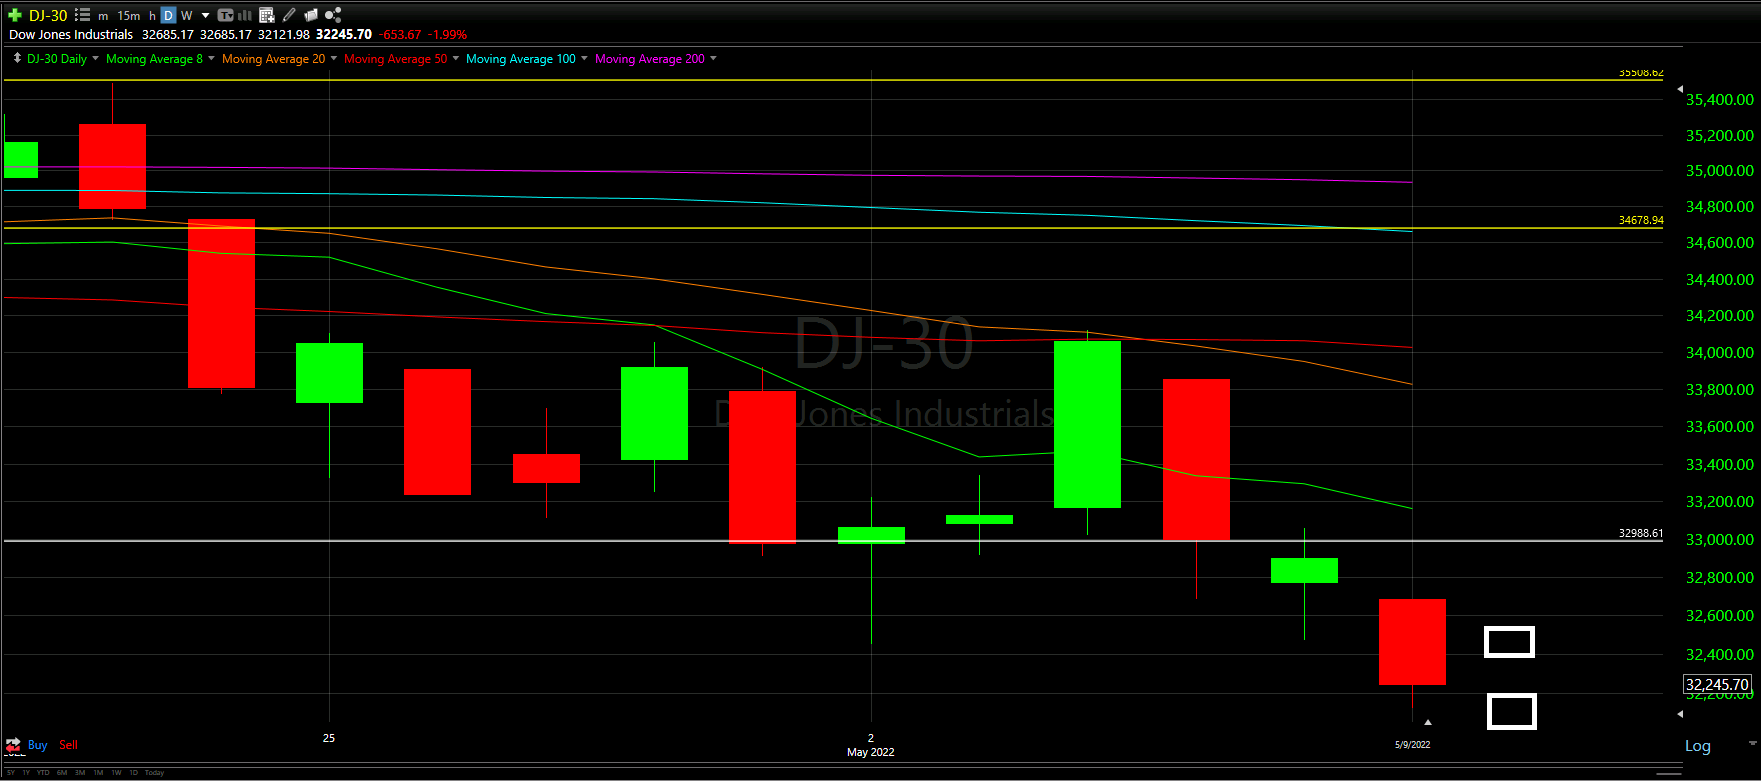Open the text/indicator template icon
Viewport: 1761px width, 781px height.
(225, 15)
